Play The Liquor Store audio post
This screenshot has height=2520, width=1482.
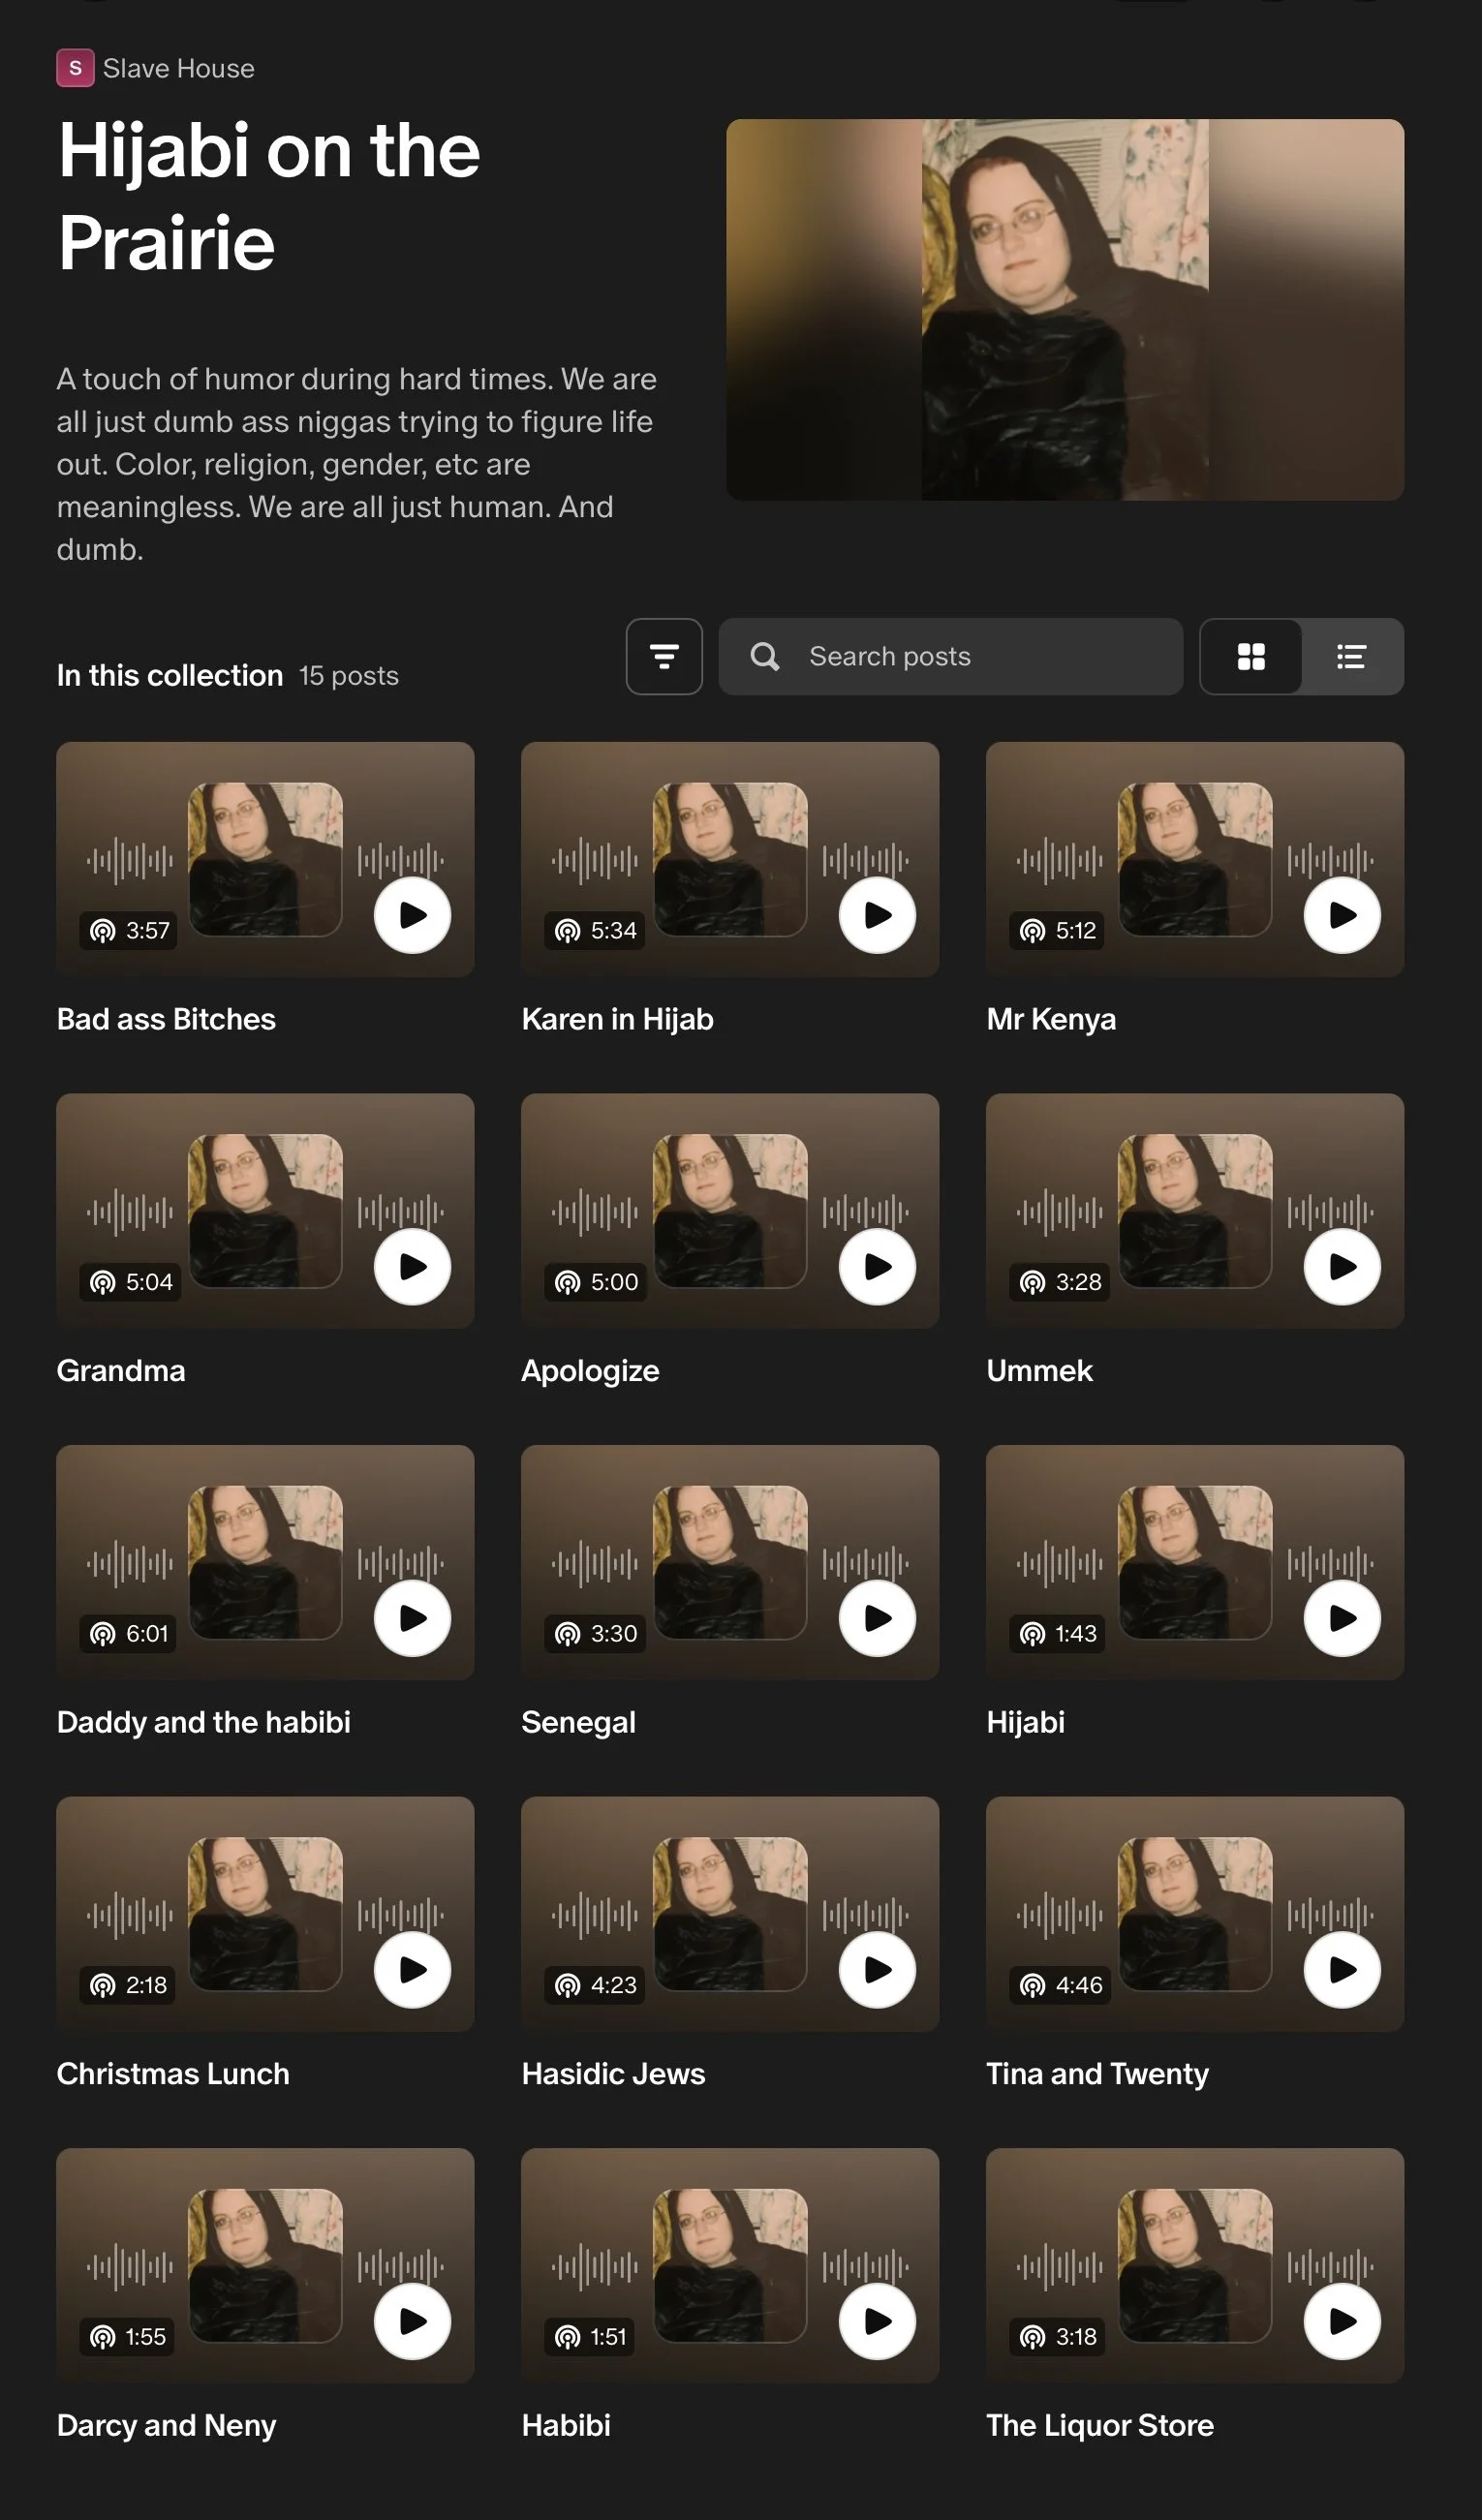pyautogui.click(x=1342, y=2322)
